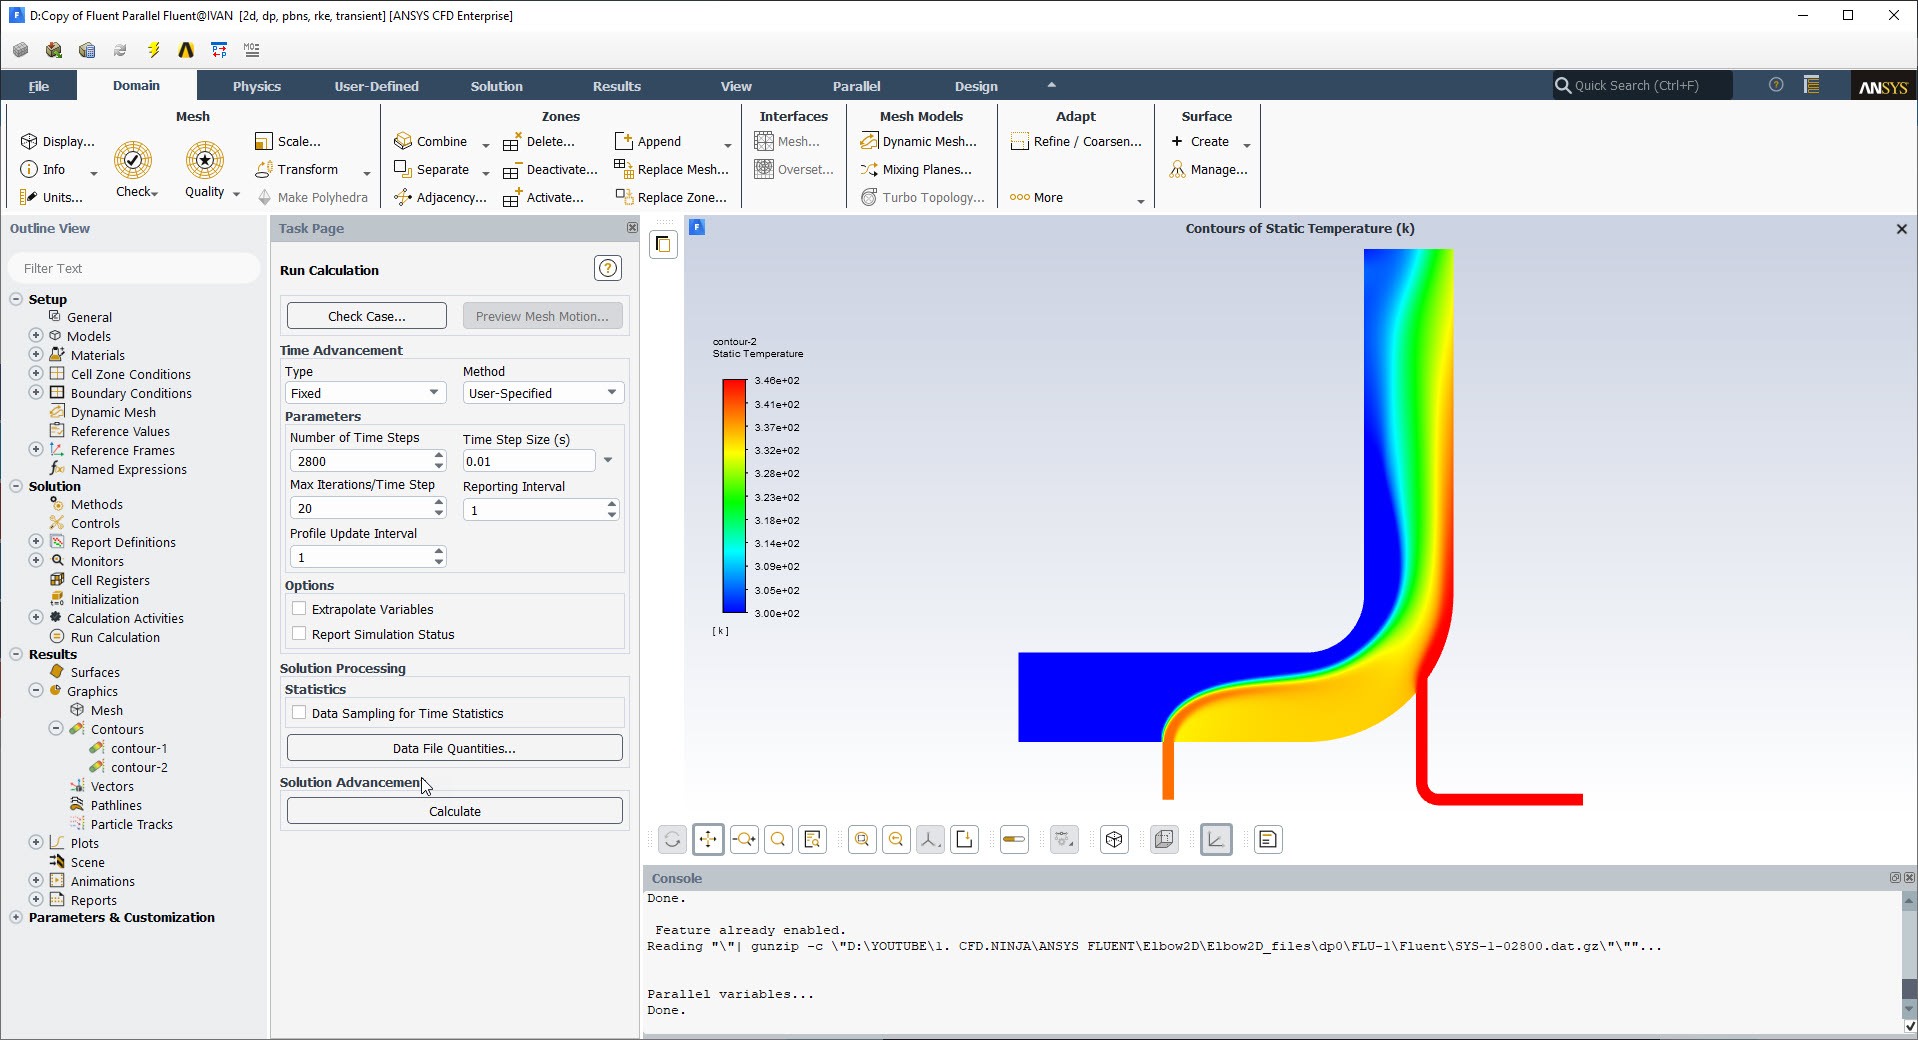Click the Filter Text field in Outline View
This screenshot has width=1918, height=1040.
133,268
